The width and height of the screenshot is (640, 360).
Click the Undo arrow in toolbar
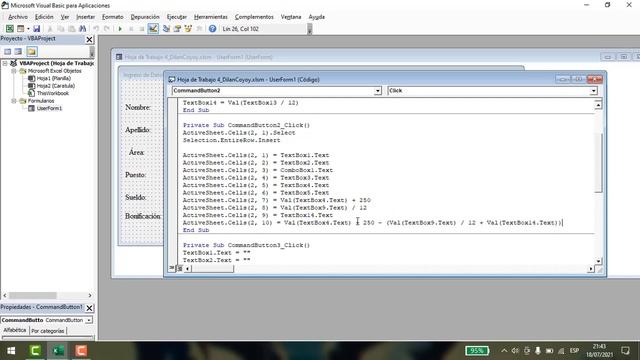(x=96, y=29)
